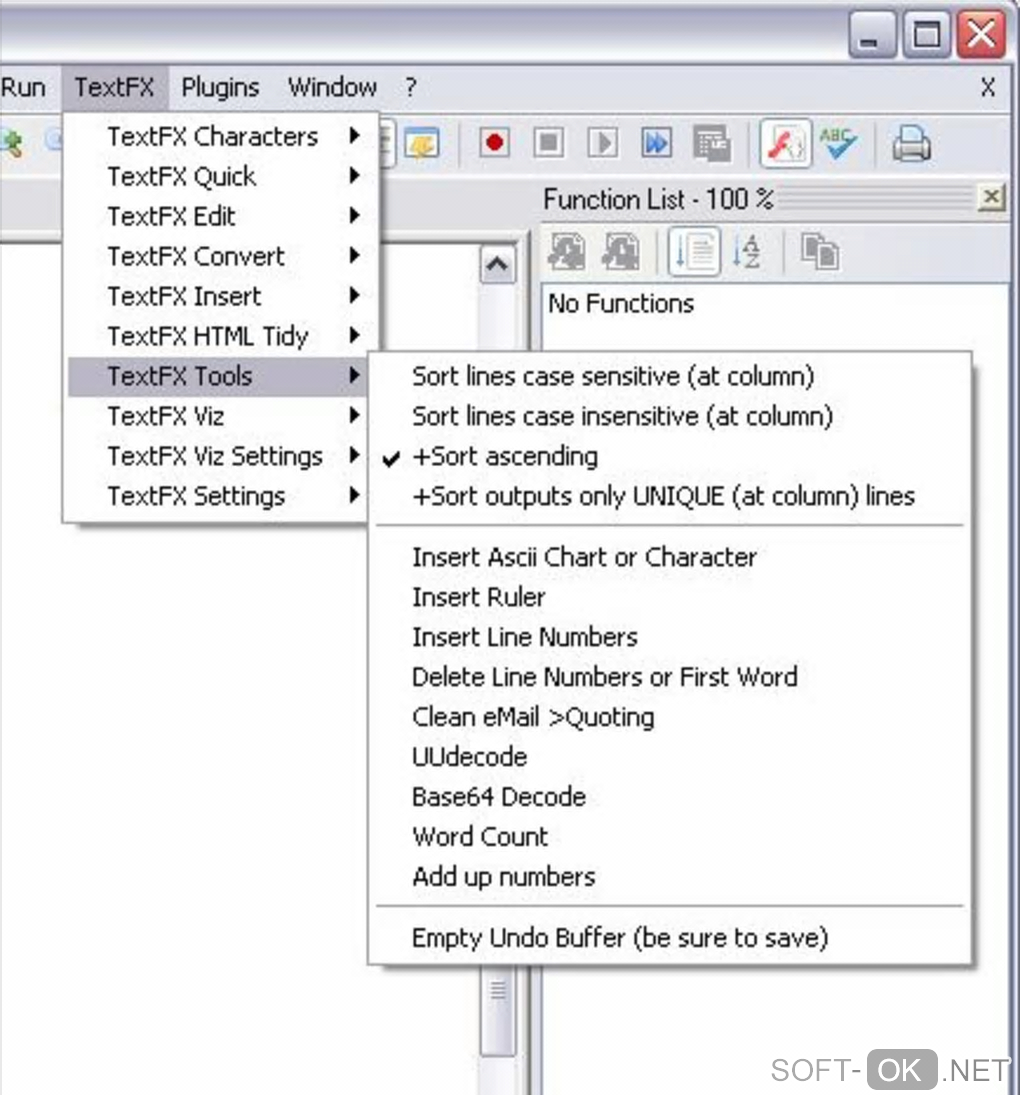Choose Delete Line Numbers or First Word
Viewport: 1020px width, 1095px height.
pyautogui.click(x=670, y=677)
